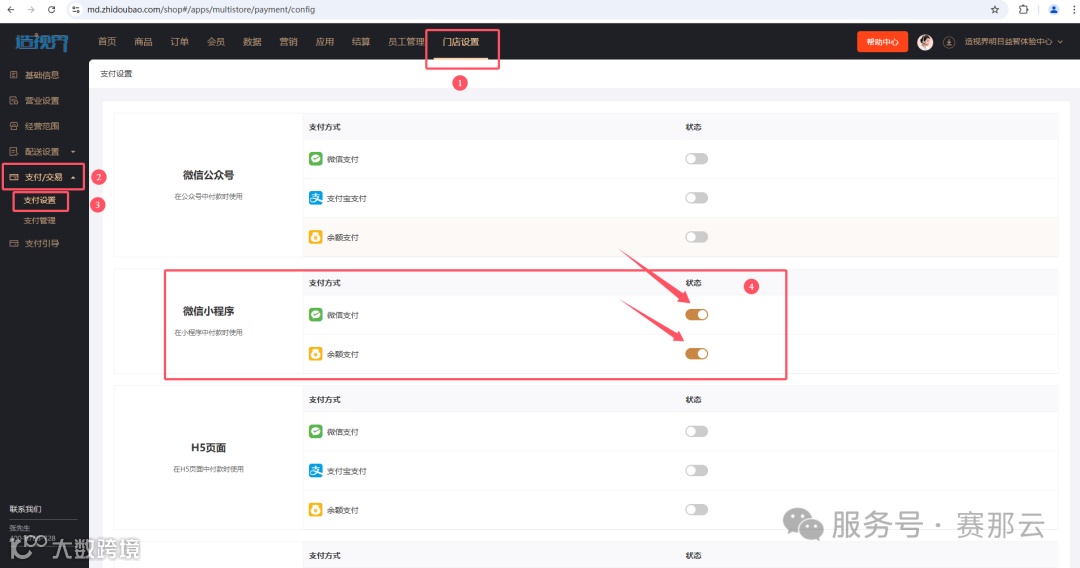
Task: Open 经营范围 in the sidebar
Action: [x=42, y=126]
